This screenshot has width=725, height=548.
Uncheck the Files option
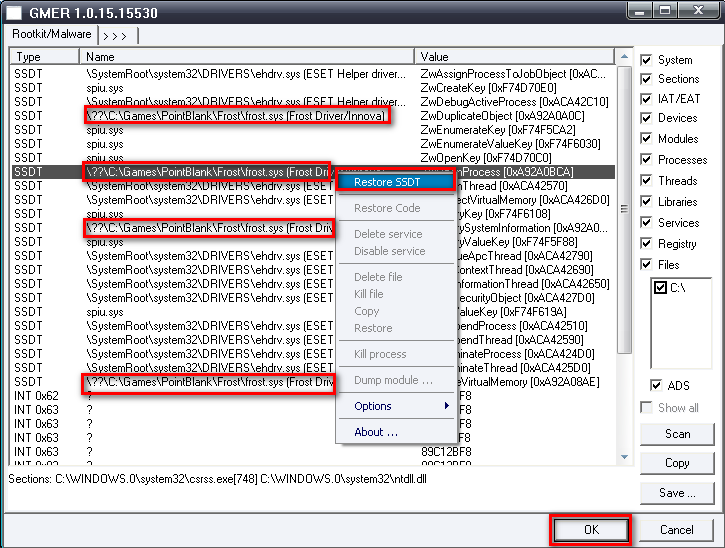pyautogui.click(x=646, y=265)
